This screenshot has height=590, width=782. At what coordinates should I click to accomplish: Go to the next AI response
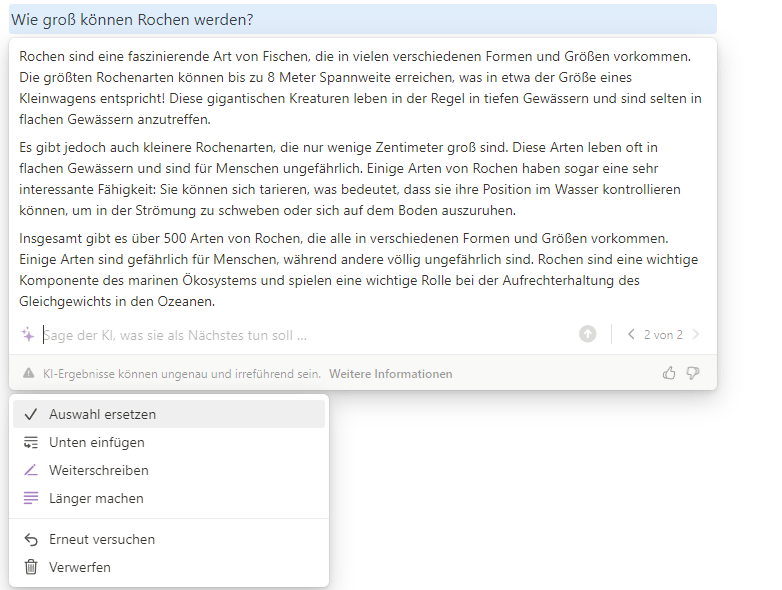point(695,335)
